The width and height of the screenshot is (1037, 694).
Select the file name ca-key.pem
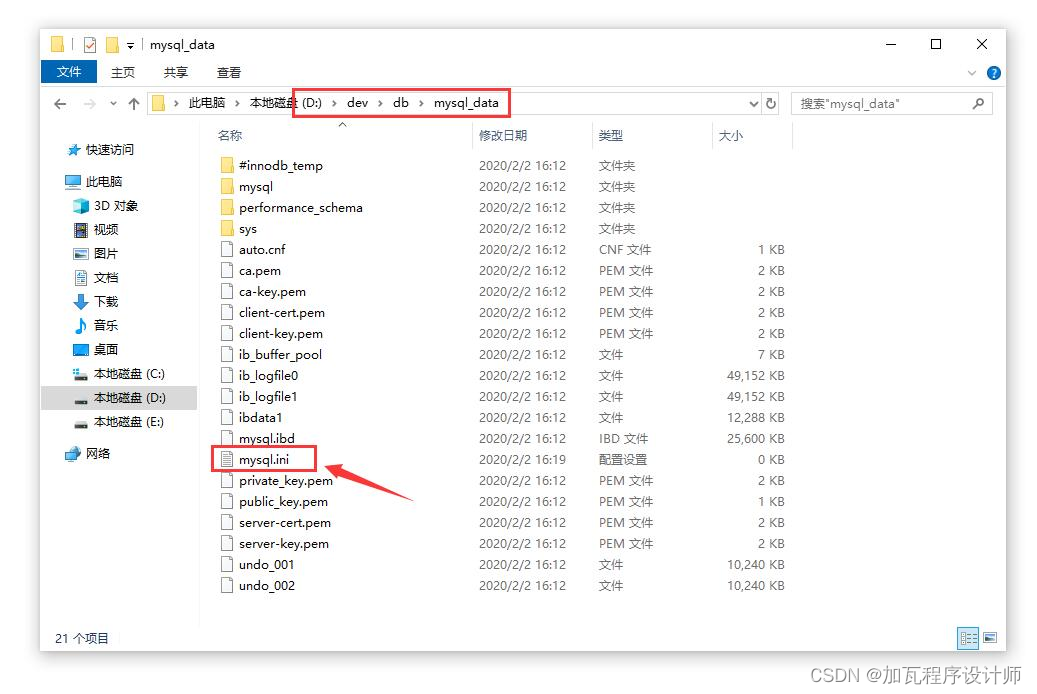272,292
